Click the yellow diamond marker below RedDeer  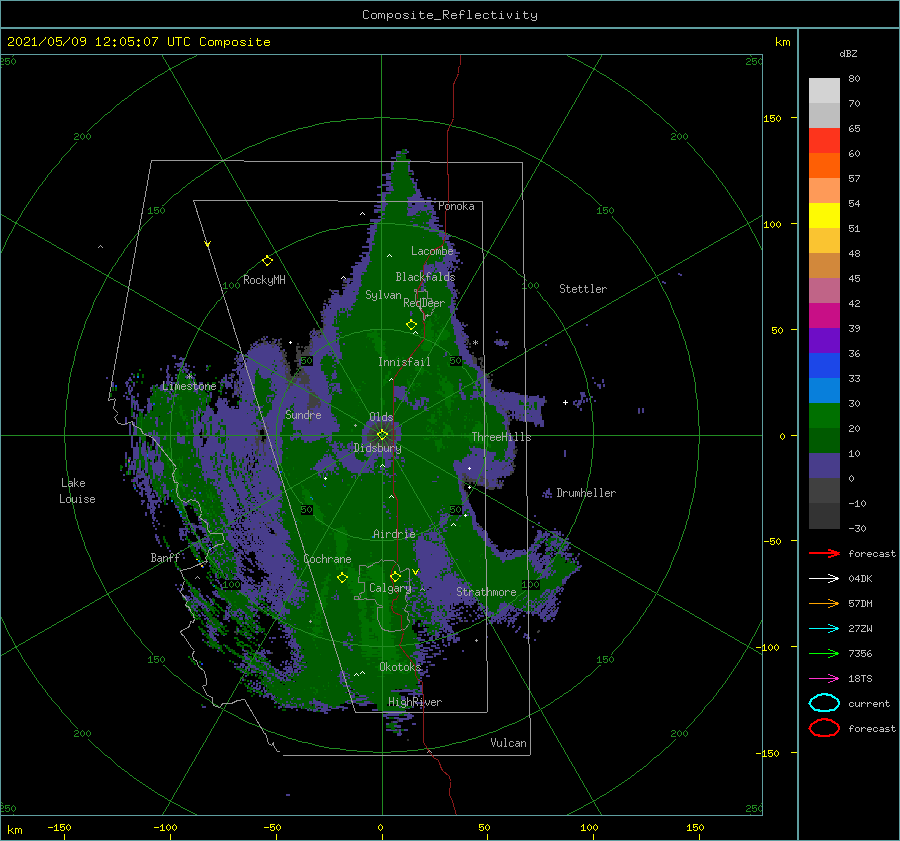tap(411, 325)
